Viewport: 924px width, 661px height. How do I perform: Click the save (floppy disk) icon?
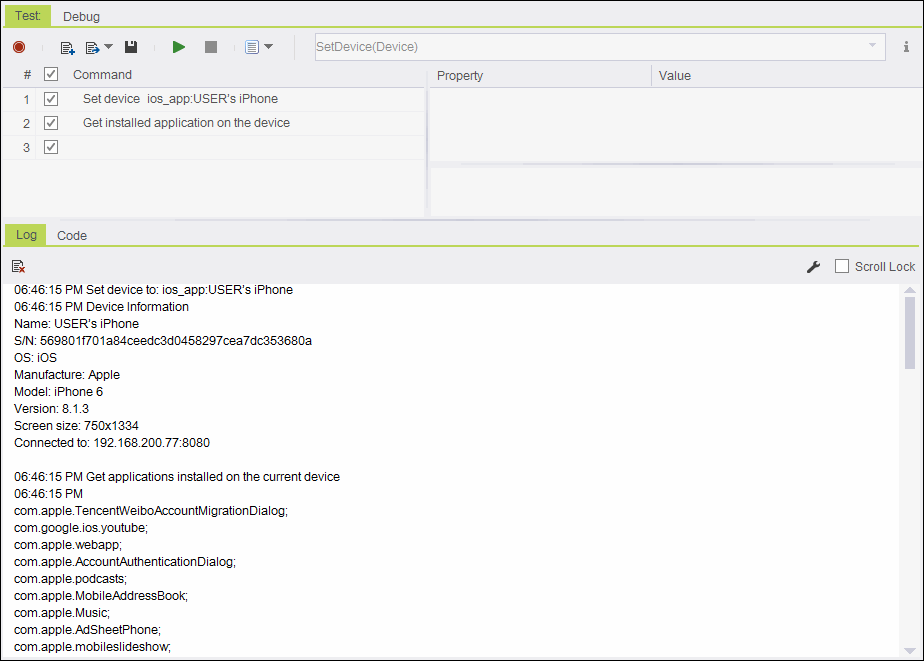(131, 47)
